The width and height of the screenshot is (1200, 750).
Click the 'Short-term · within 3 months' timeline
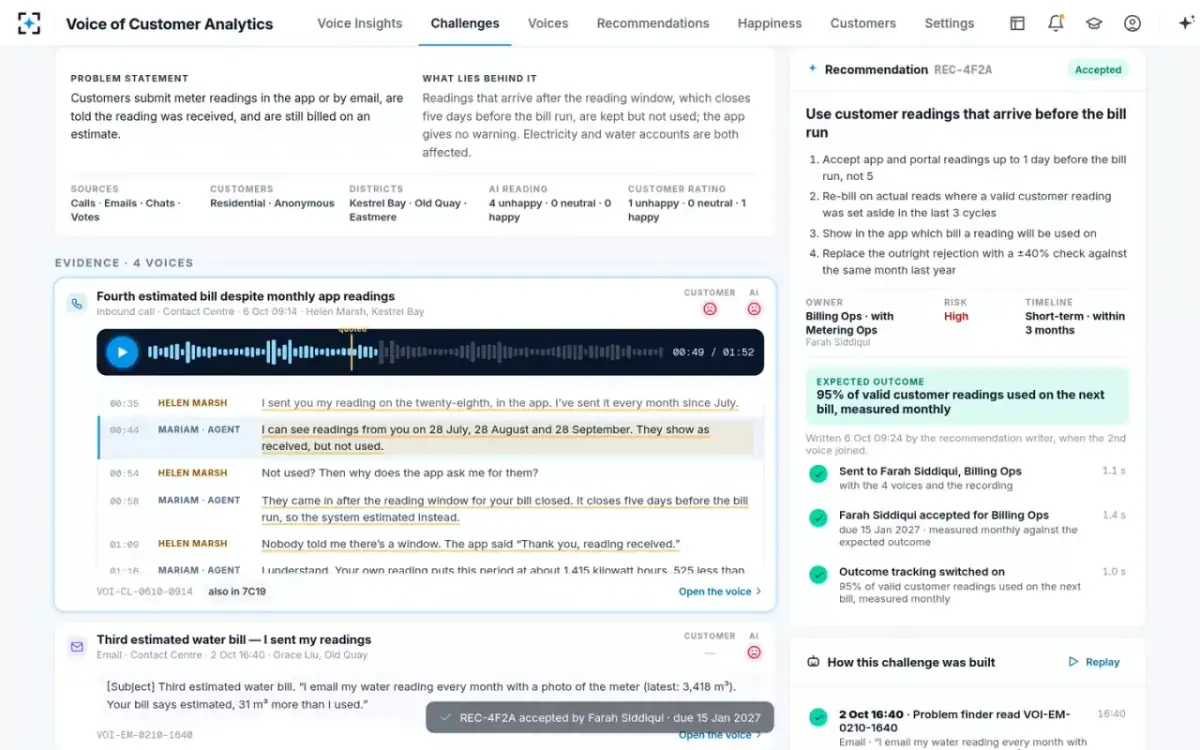pyautogui.click(x=1075, y=323)
